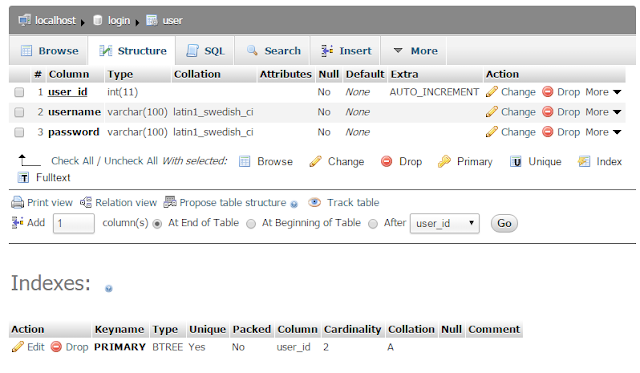Viewport: 640px width, 373px height.
Task: Click pencil Change icon for password row
Action: (x=492, y=132)
